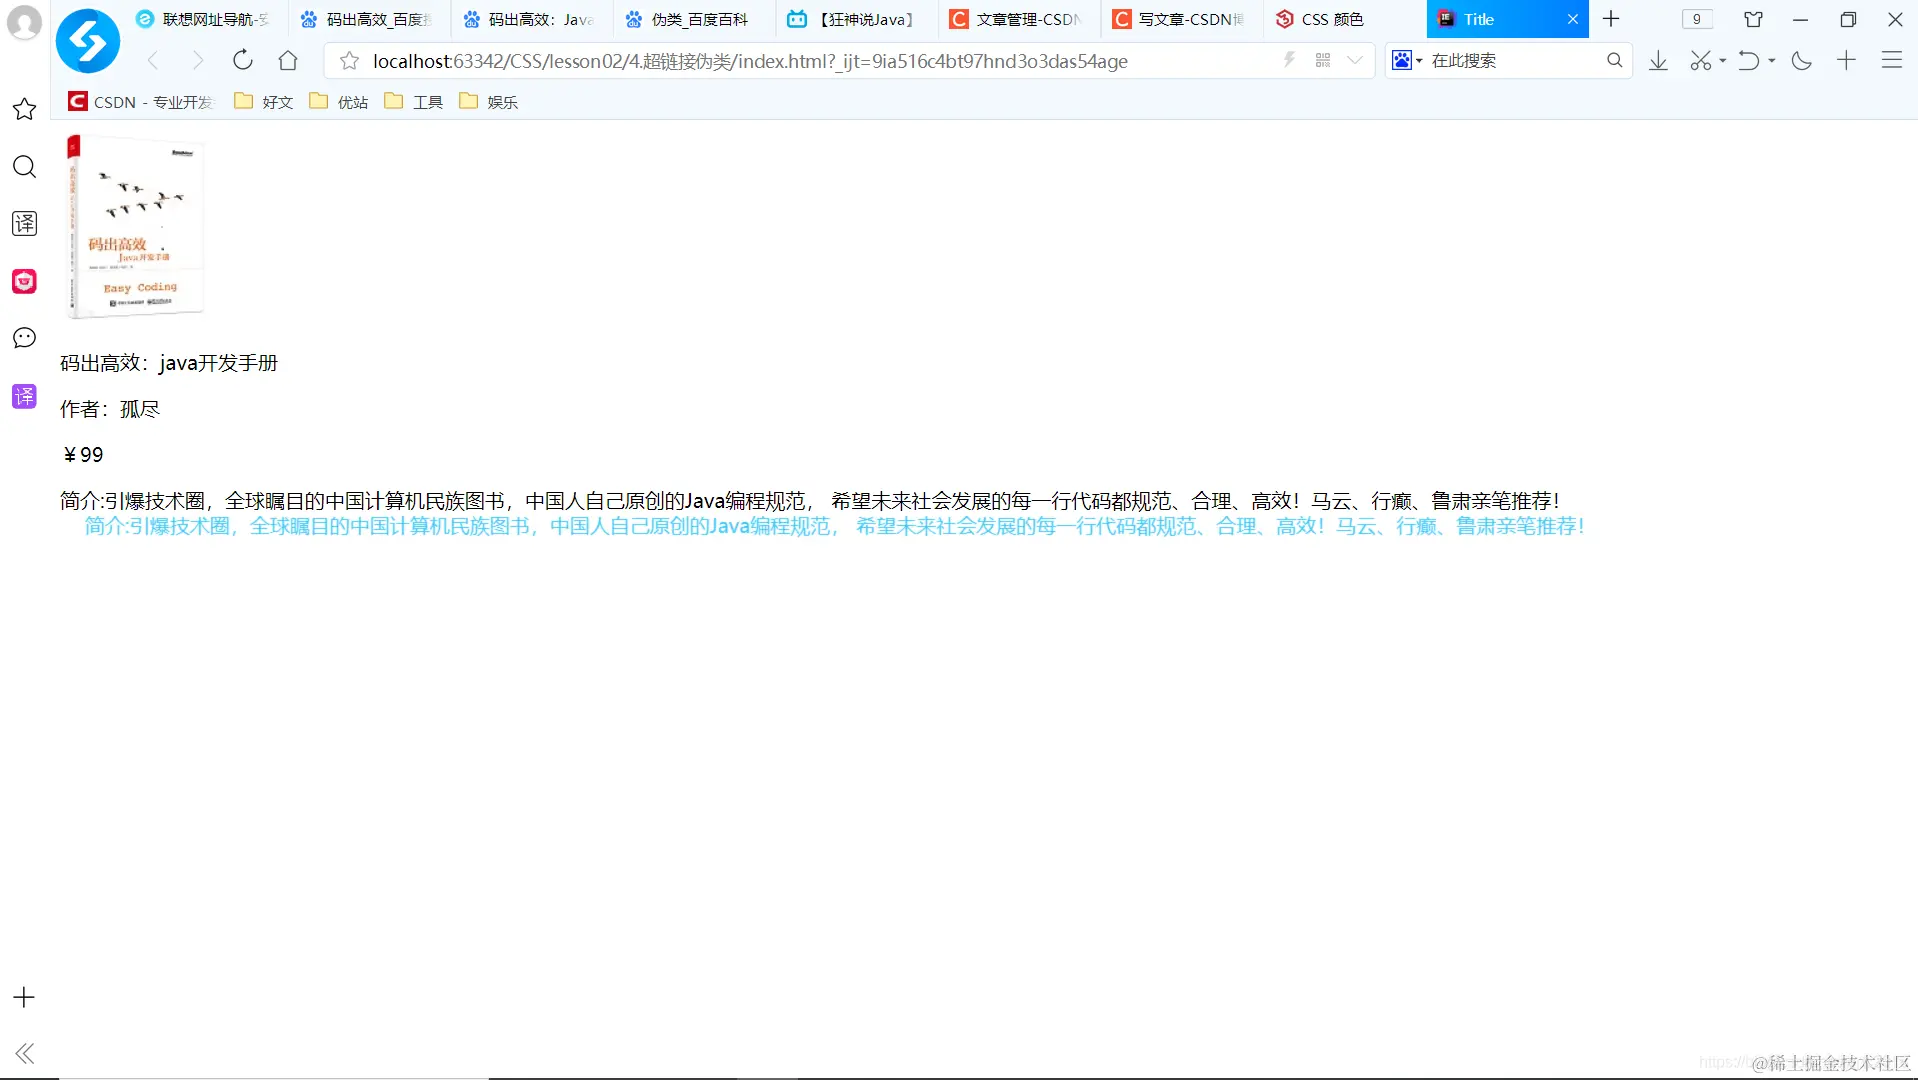1918x1080 pixels.
Task: Open the home page icon
Action: [288, 60]
